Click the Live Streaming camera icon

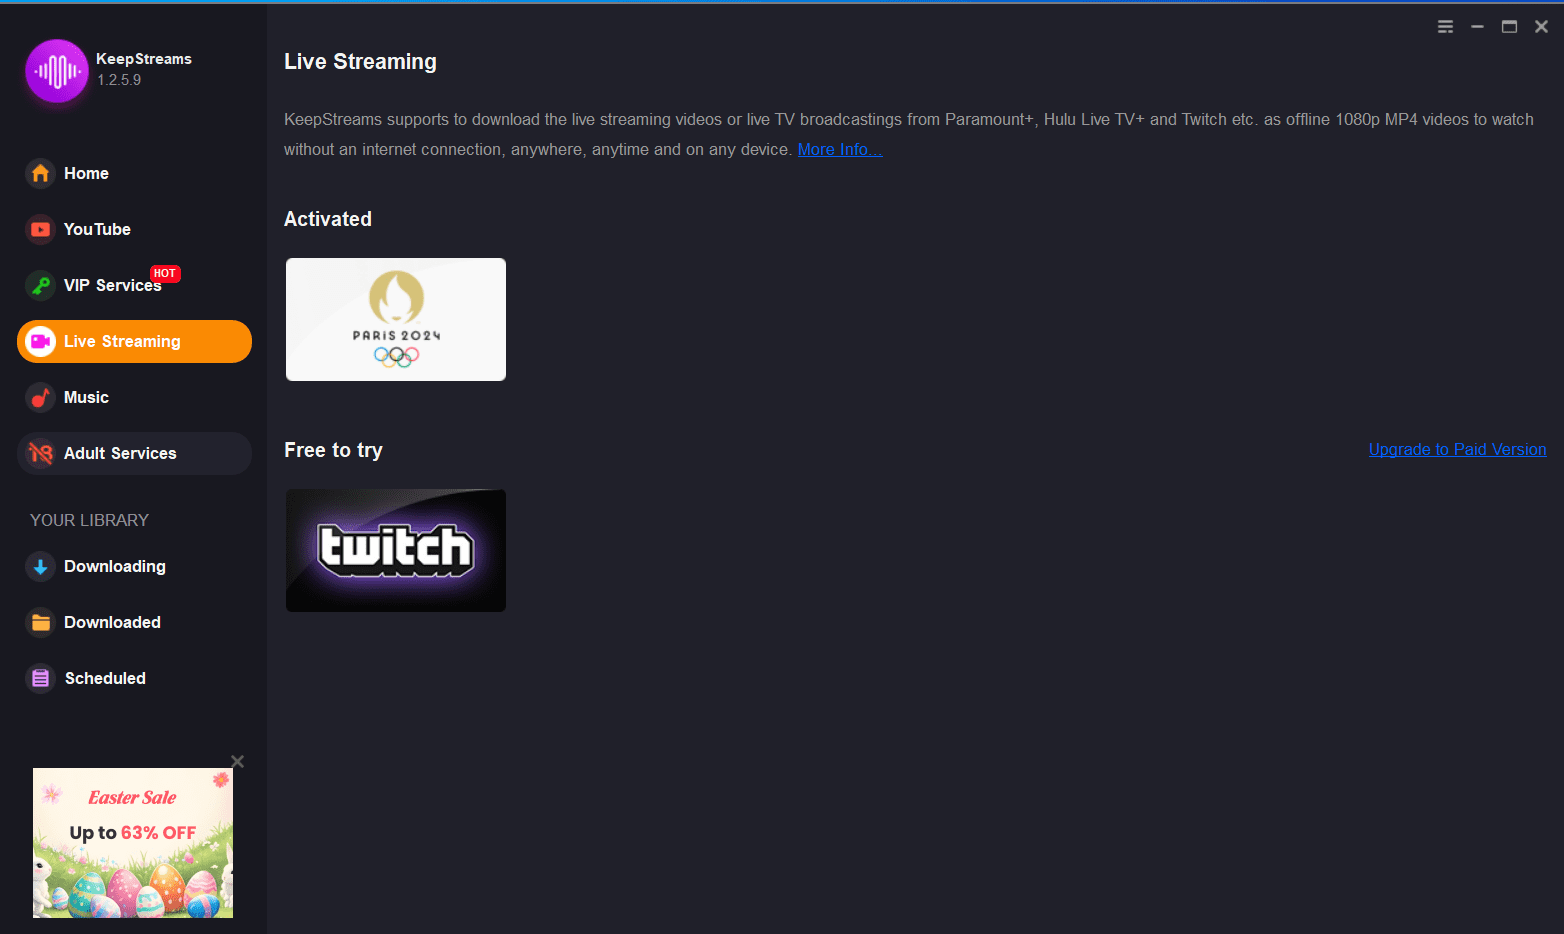40,341
